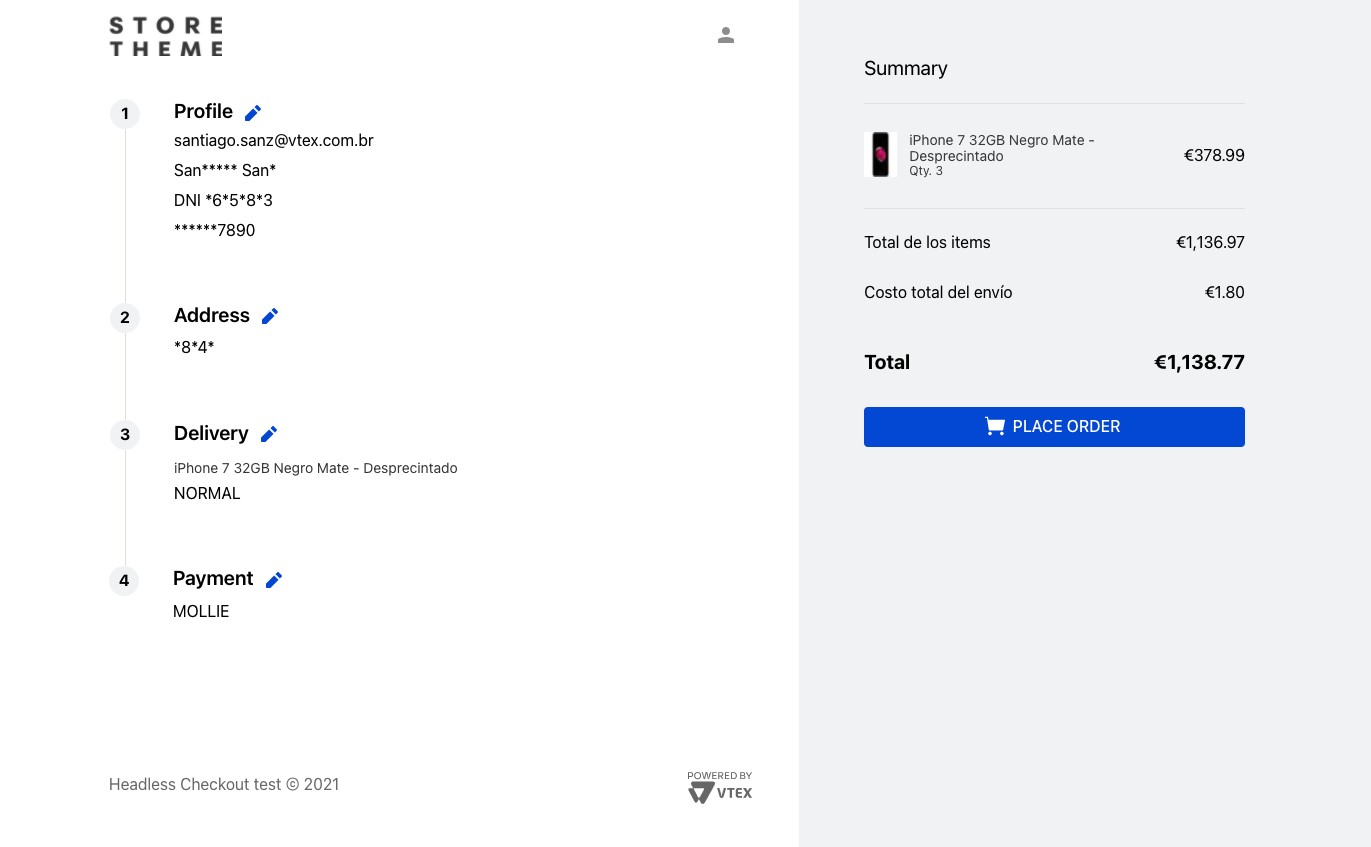Click the masked phone ******7890
This screenshot has height=847, width=1371.
[214, 230]
